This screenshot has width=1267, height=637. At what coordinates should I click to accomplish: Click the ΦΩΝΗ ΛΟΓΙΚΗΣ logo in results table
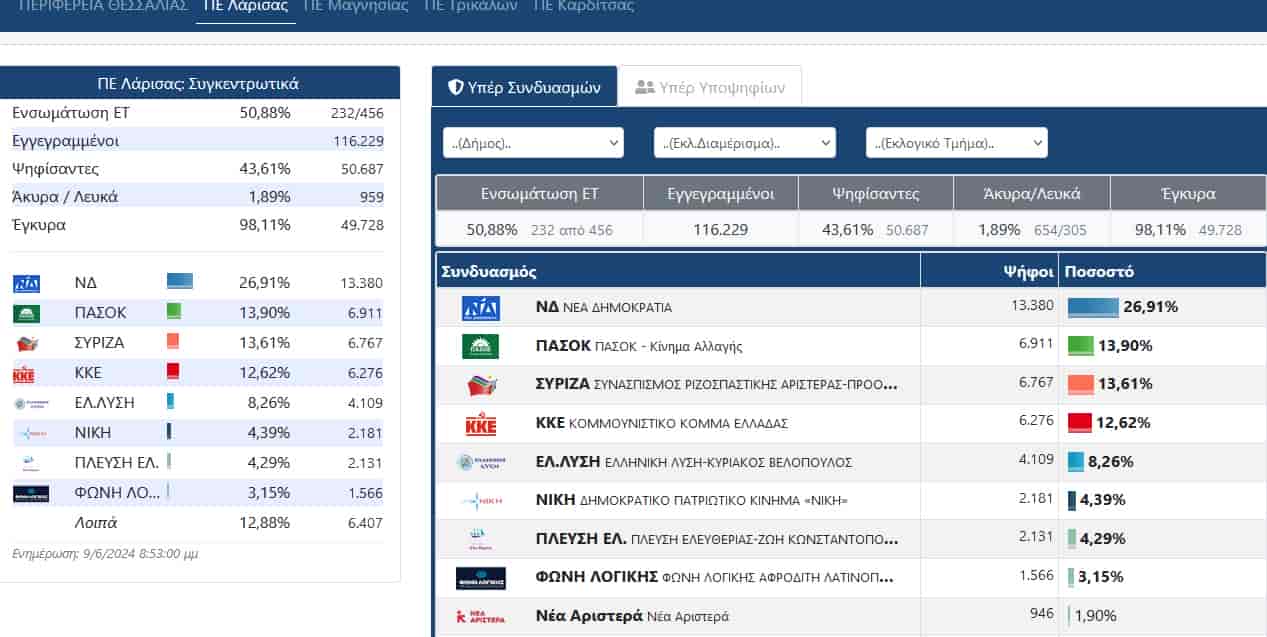coord(481,578)
